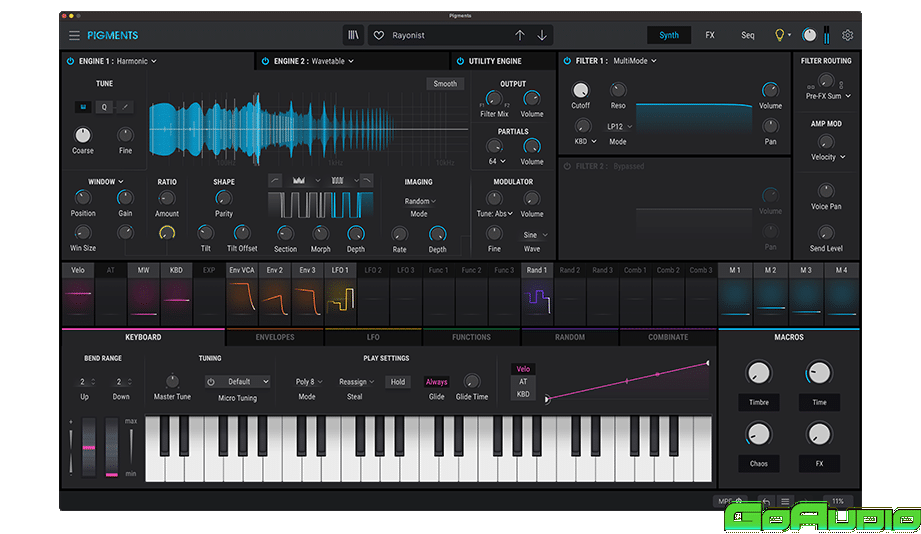Toggle Engine 1 power button
Screen dimensions: 921x534
pos(70,61)
